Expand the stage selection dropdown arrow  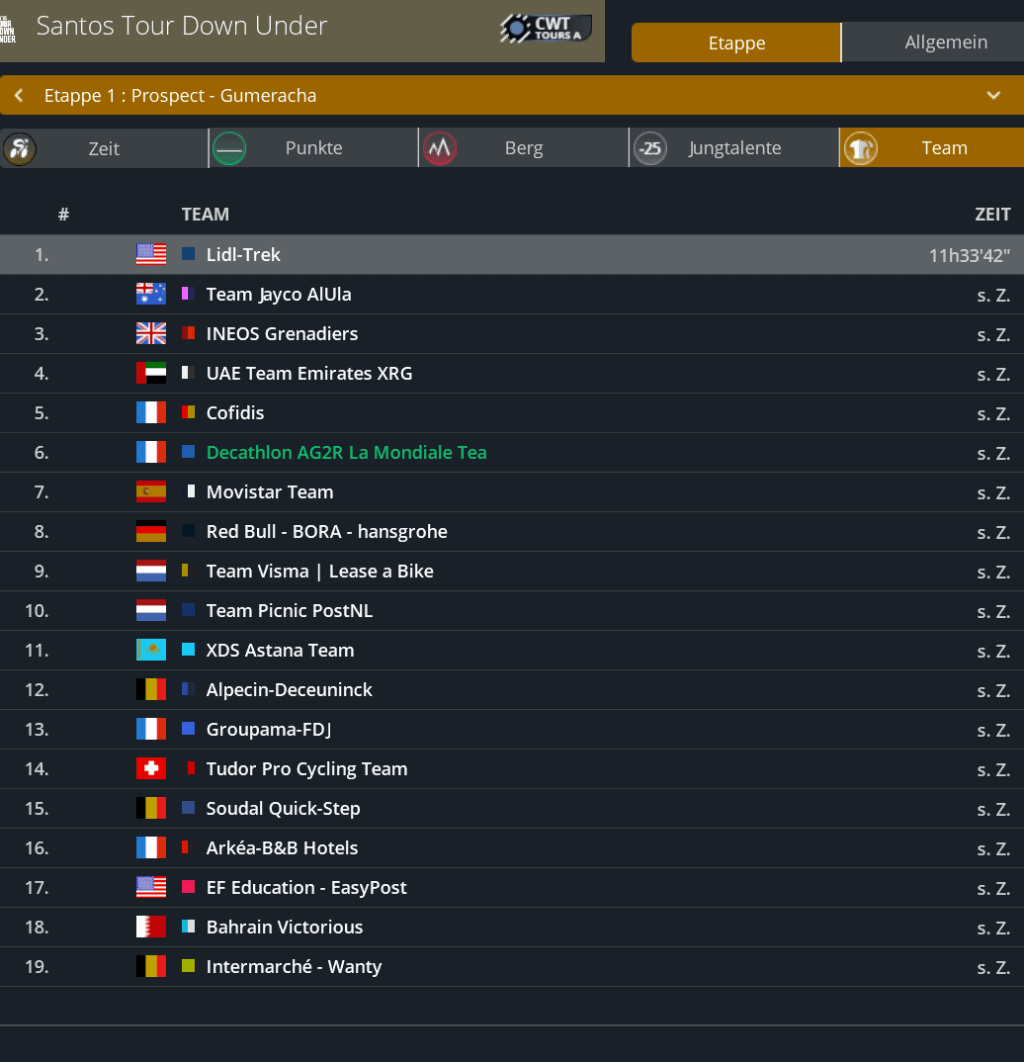[993, 96]
